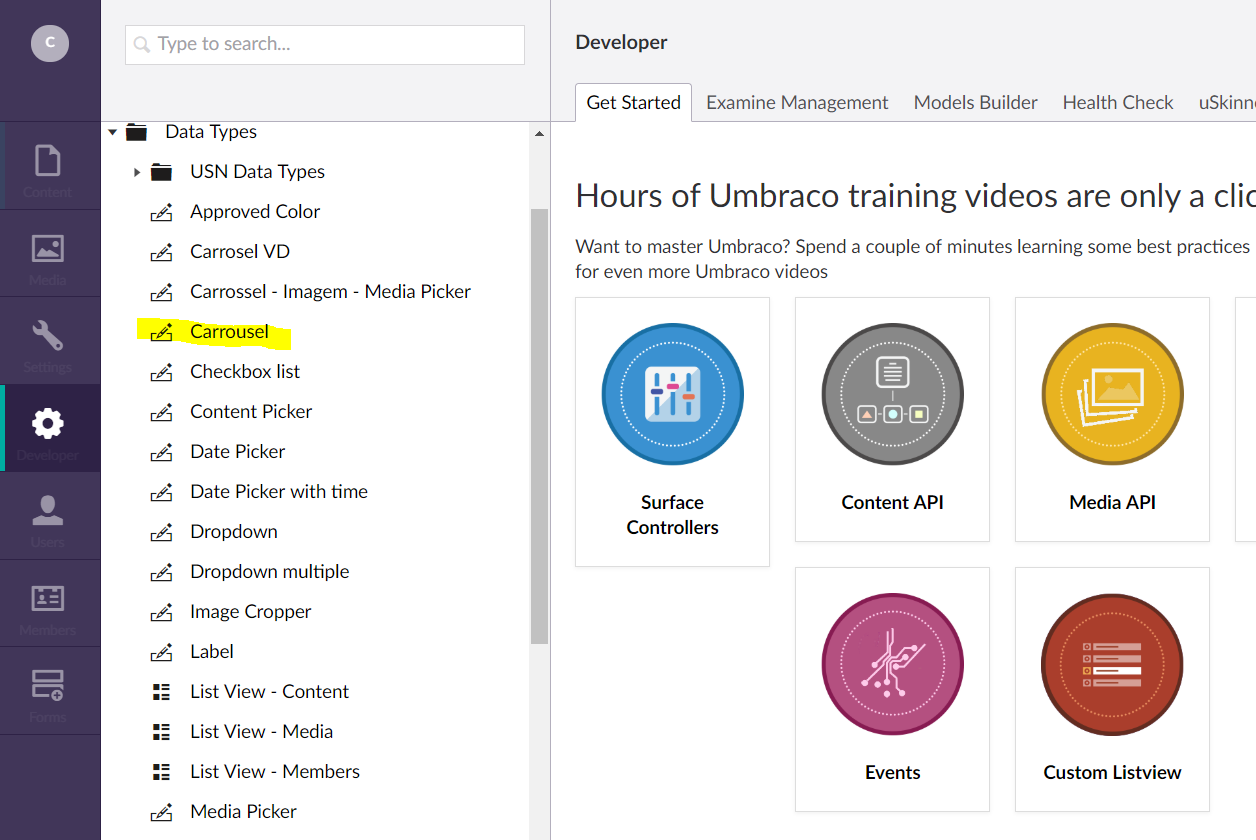
Task: Open the Media section icon
Action: coord(48,248)
